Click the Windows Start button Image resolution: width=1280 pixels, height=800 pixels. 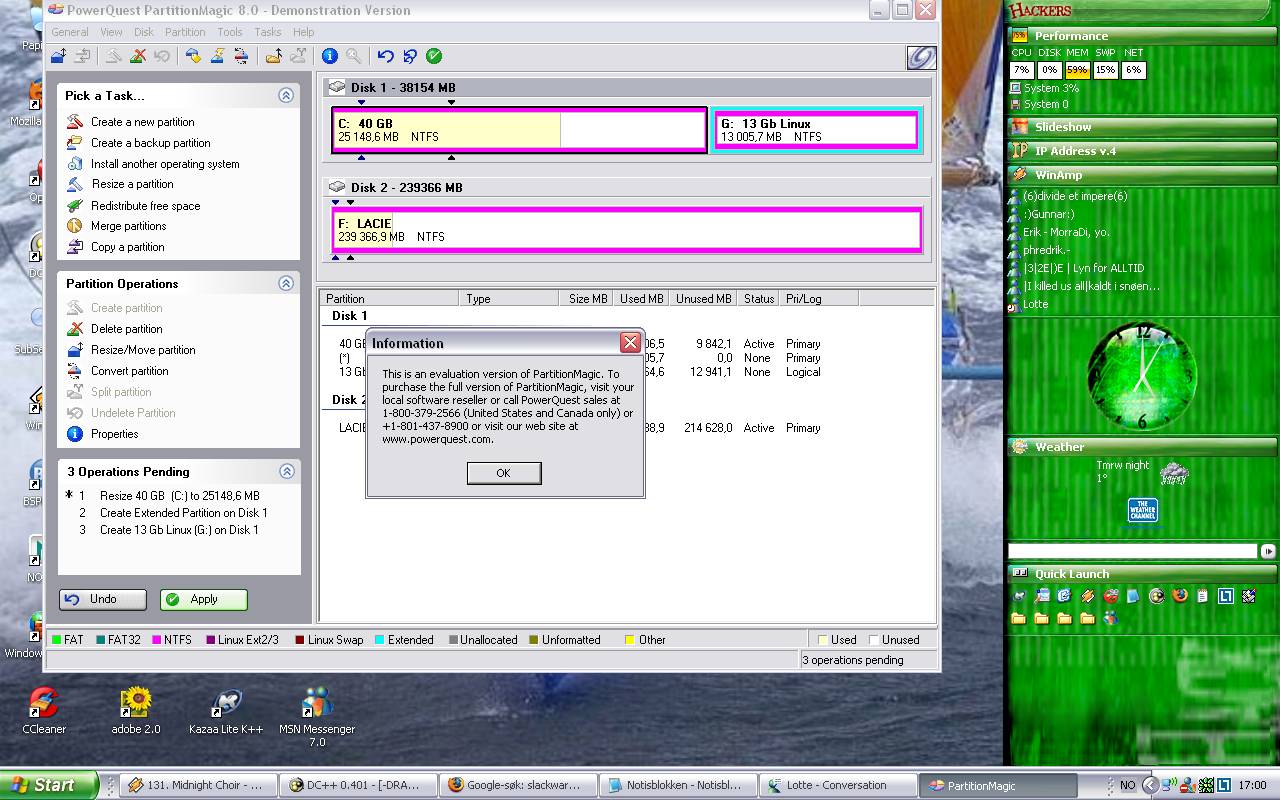[49, 785]
